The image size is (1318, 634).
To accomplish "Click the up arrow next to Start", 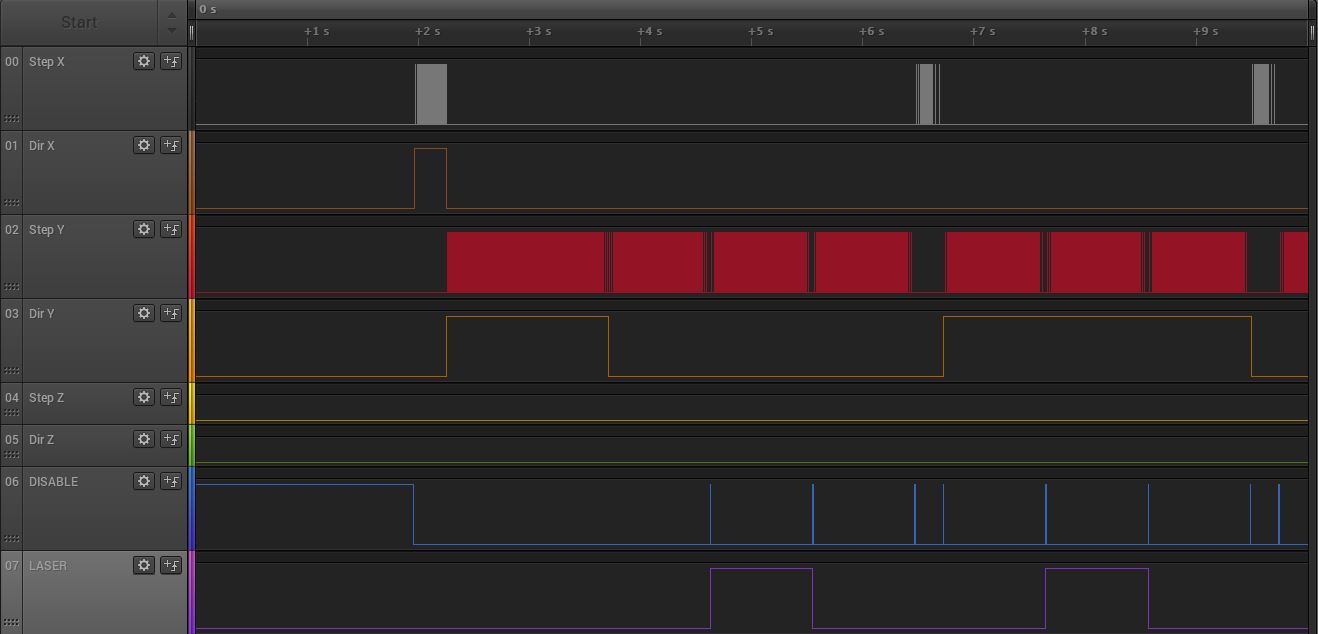I will (172, 15).
